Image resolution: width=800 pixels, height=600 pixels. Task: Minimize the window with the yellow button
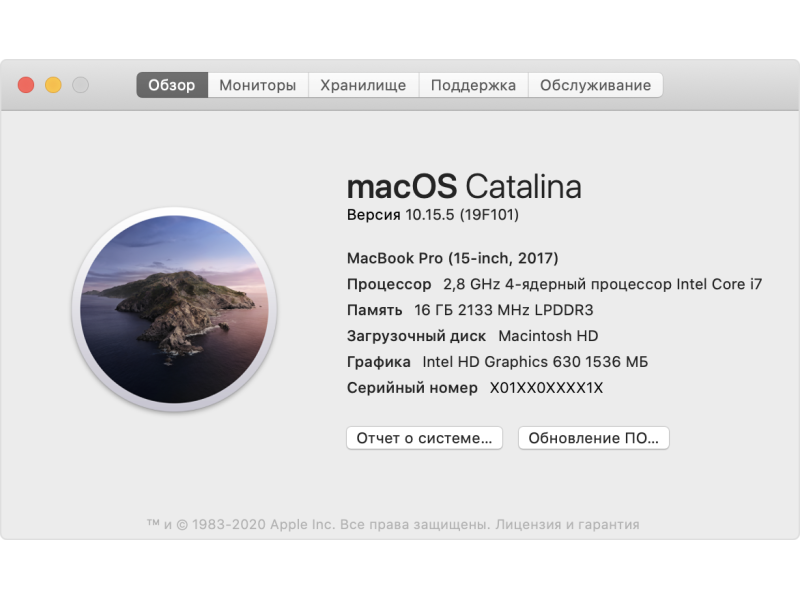[x=53, y=85]
